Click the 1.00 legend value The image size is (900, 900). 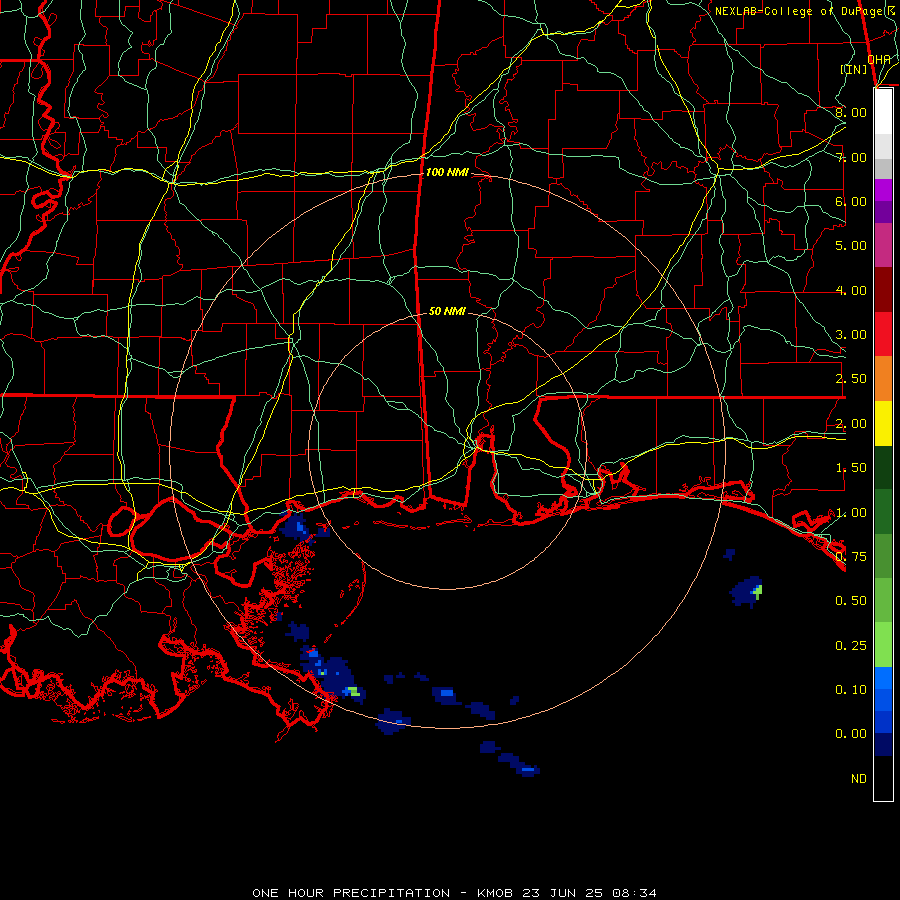(851, 513)
